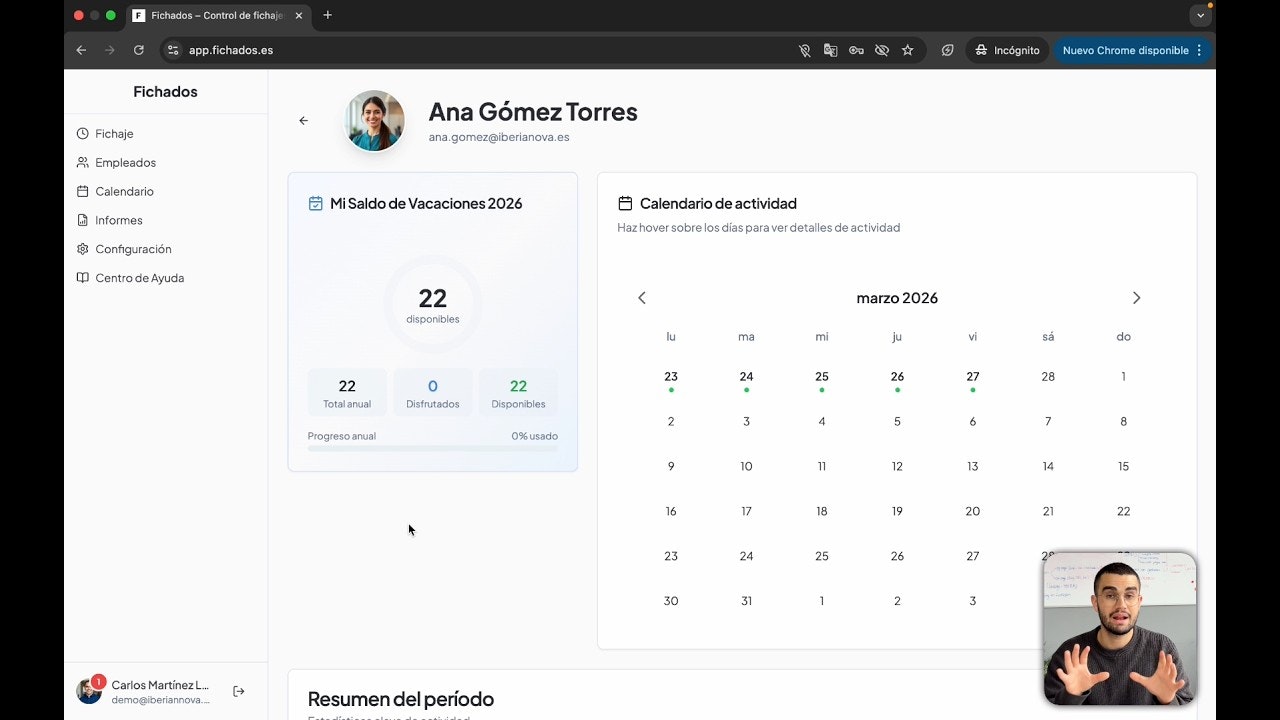The width and height of the screenshot is (1280, 720).
Task: Select day 20 in marzo 2026
Action: pyautogui.click(x=973, y=512)
